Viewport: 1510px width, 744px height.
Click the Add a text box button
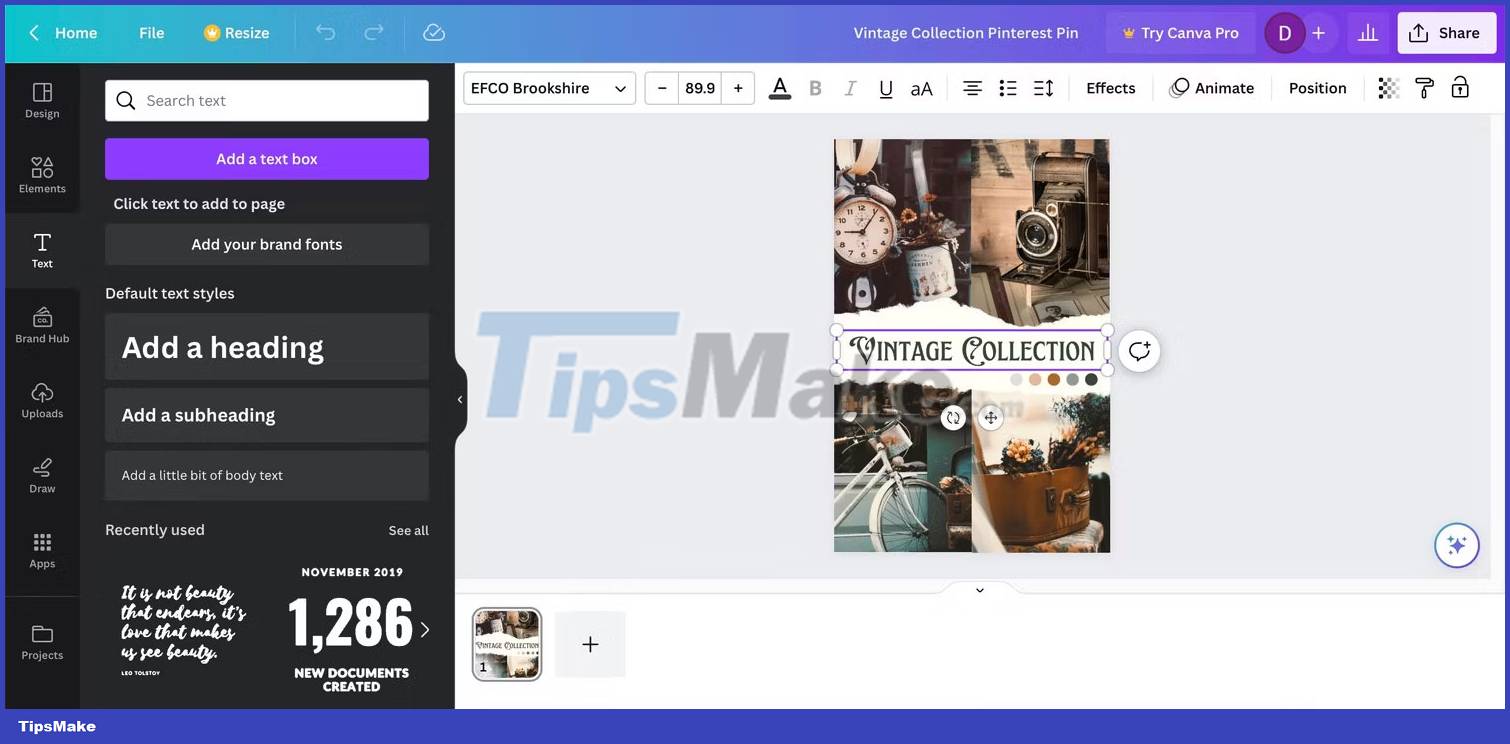tap(266, 158)
